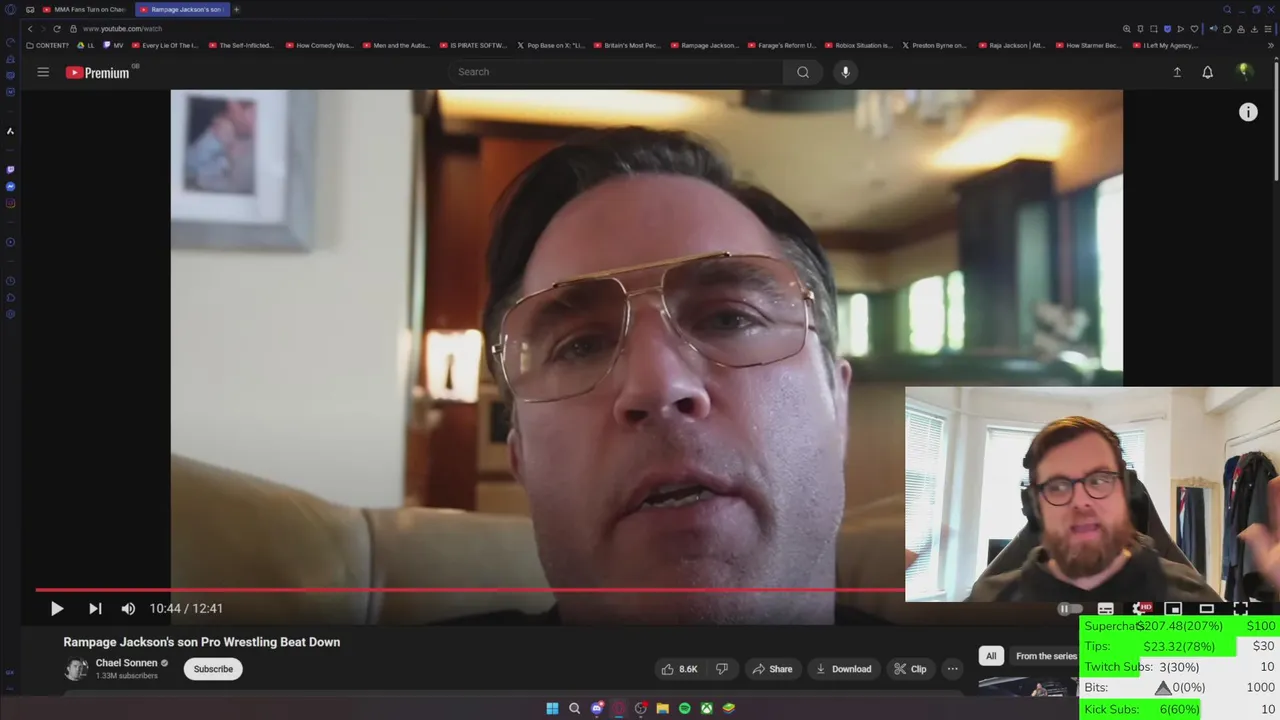Reload the current page
Image resolution: width=1280 pixels, height=720 pixels.
[x=57, y=29]
